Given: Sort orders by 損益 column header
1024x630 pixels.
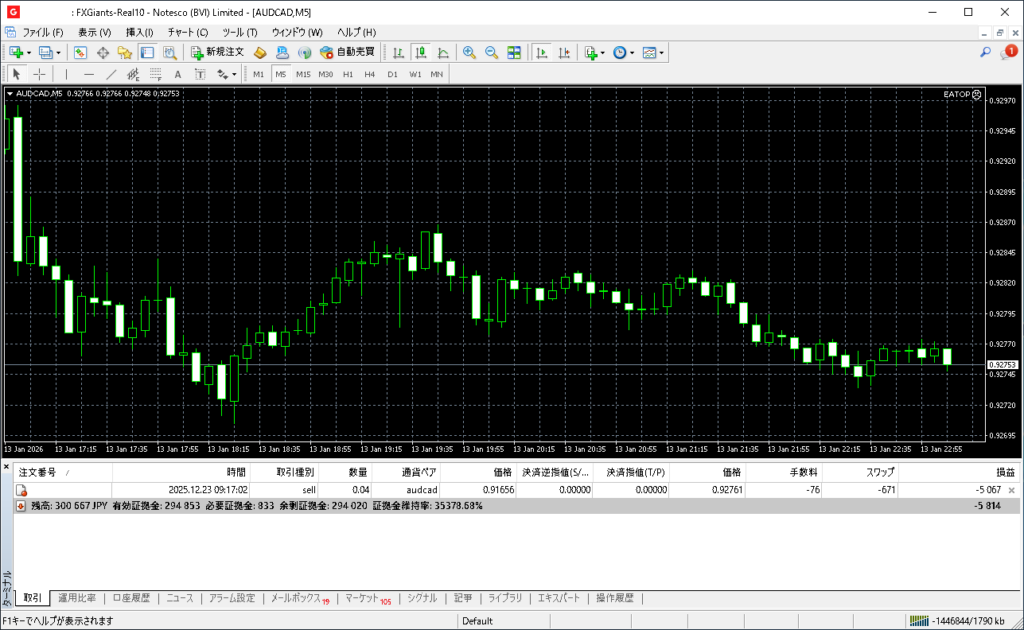Looking at the screenshot, I should [x=1003, y=471].
